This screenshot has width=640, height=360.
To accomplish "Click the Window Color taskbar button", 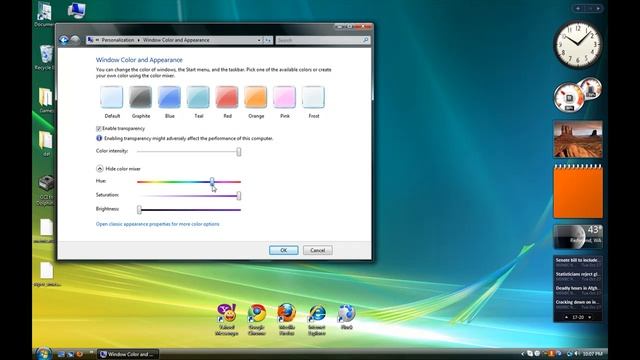I will (128, 354).
